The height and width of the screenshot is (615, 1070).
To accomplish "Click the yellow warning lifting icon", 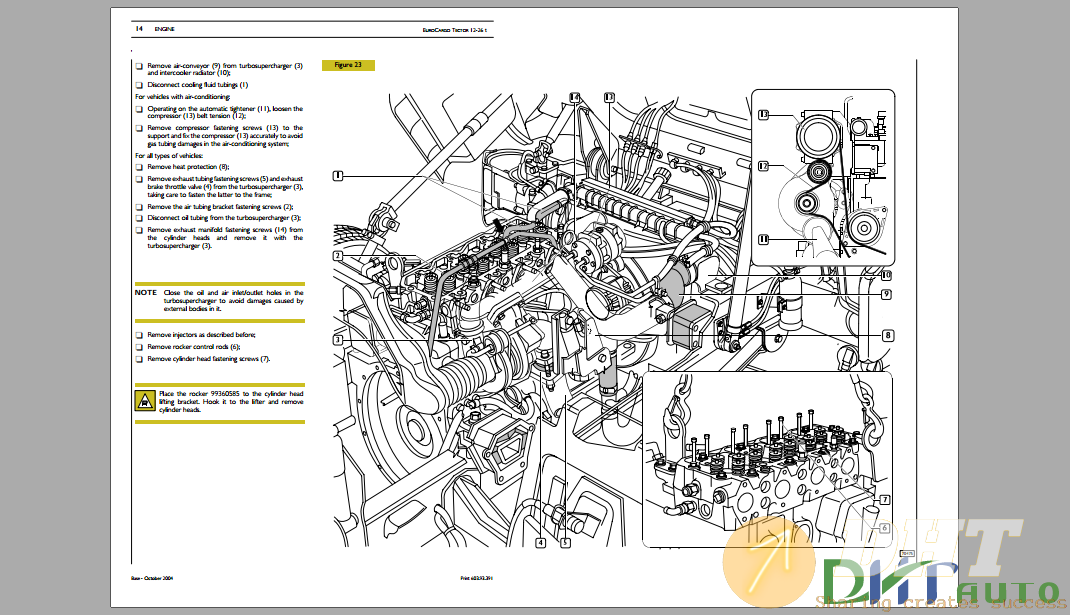I will coord(145,401).
